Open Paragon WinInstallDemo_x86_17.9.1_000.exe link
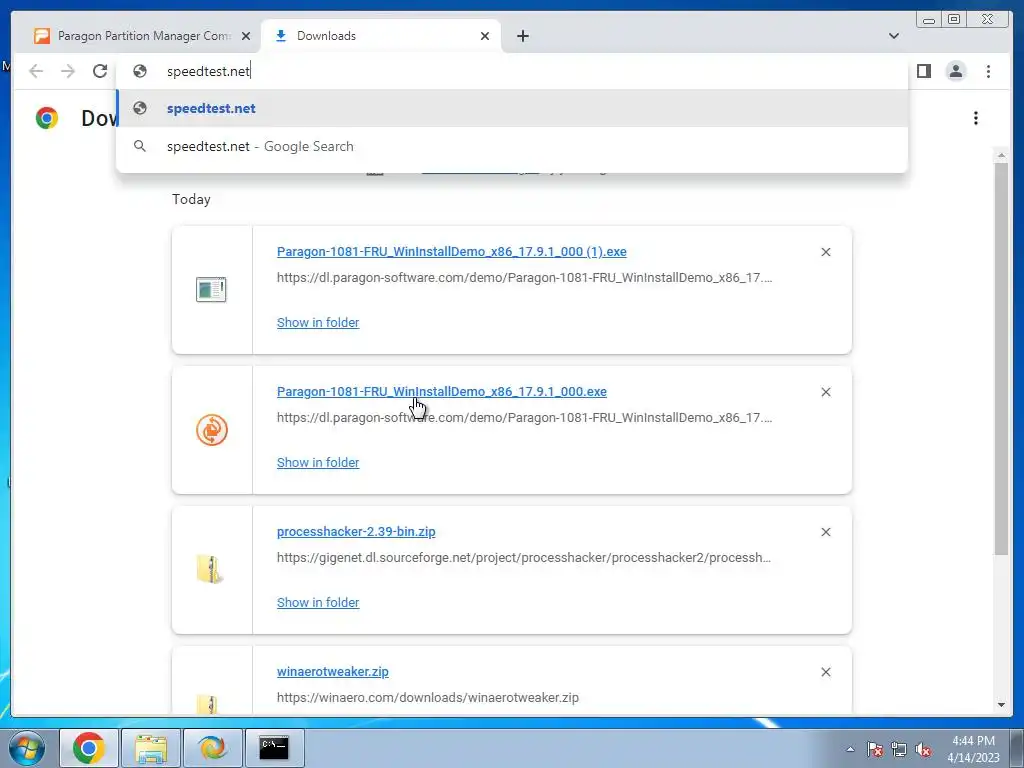This screenshot has height=768, width=1024. coord(441,391)
